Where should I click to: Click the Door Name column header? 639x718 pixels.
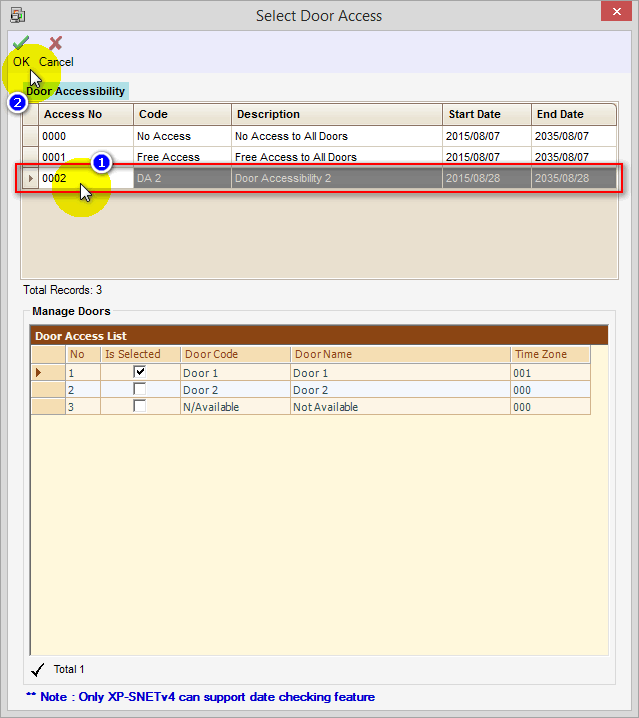[400, 354]
